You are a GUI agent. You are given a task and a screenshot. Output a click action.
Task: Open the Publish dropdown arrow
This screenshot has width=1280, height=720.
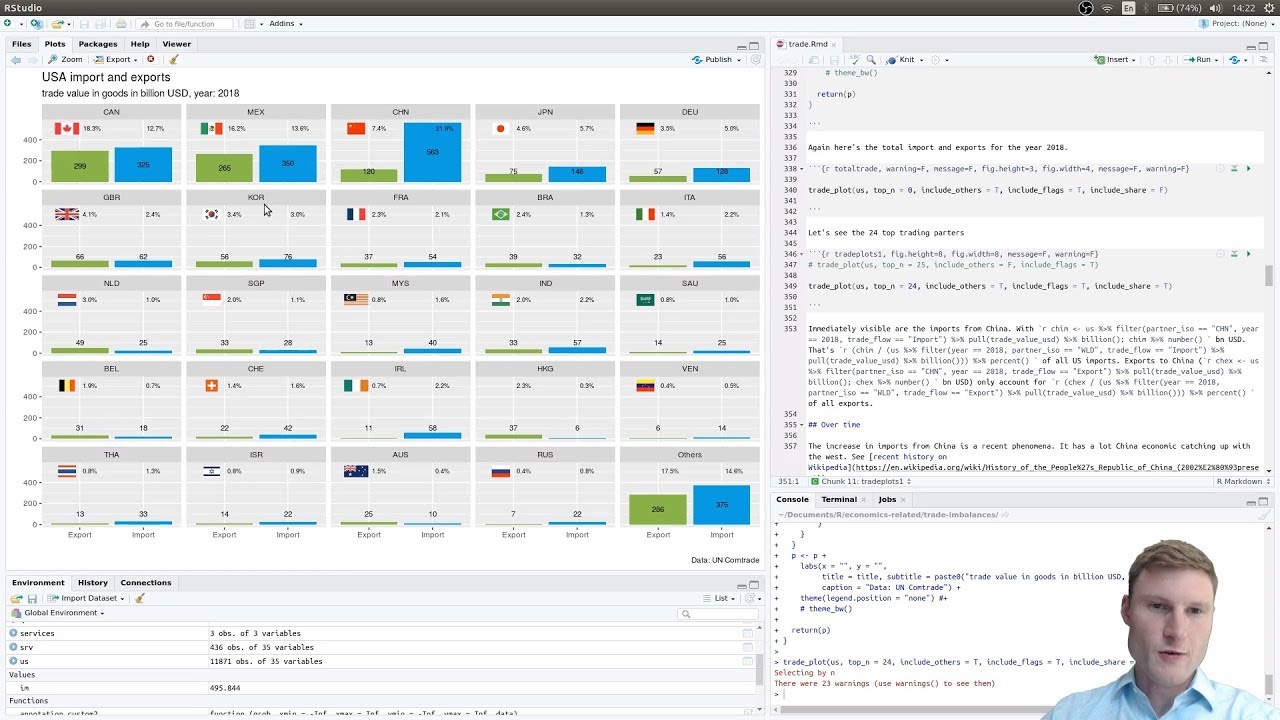(739, 60)
